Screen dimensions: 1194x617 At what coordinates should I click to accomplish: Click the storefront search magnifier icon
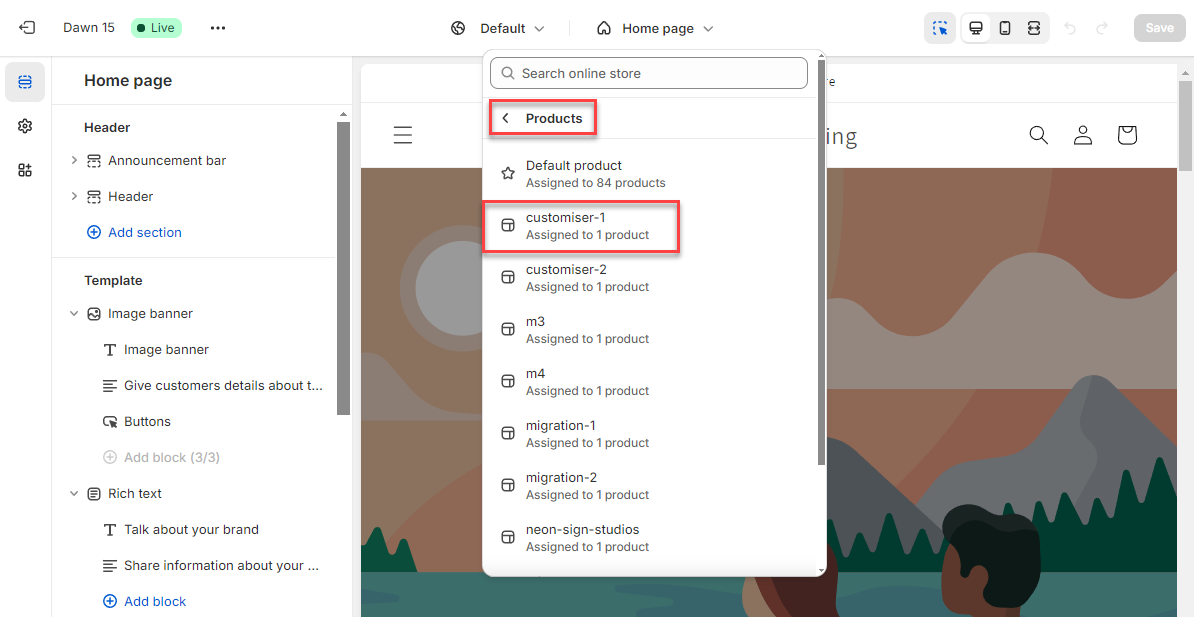[1039, 135]
